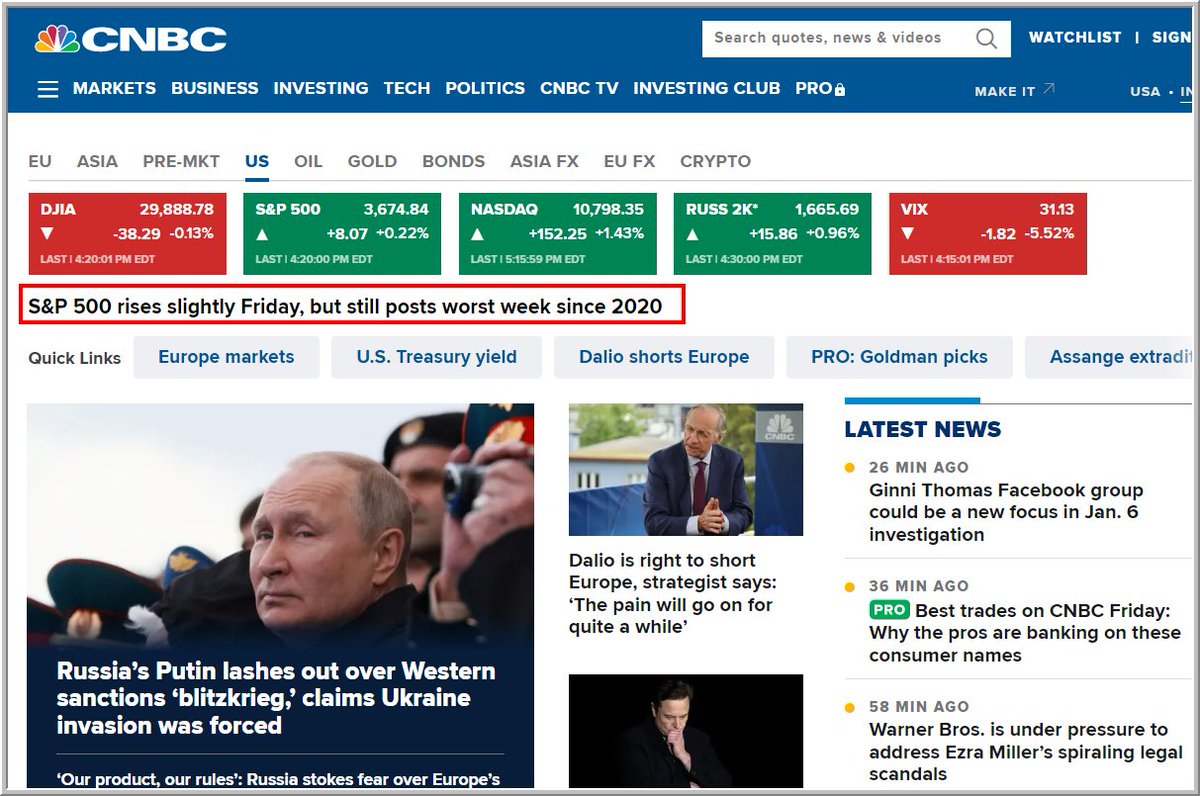Viewport: 1200px width, 796px height.
Task: Switch to the ASIA FX tab
Action: click(x=544, y=161)
